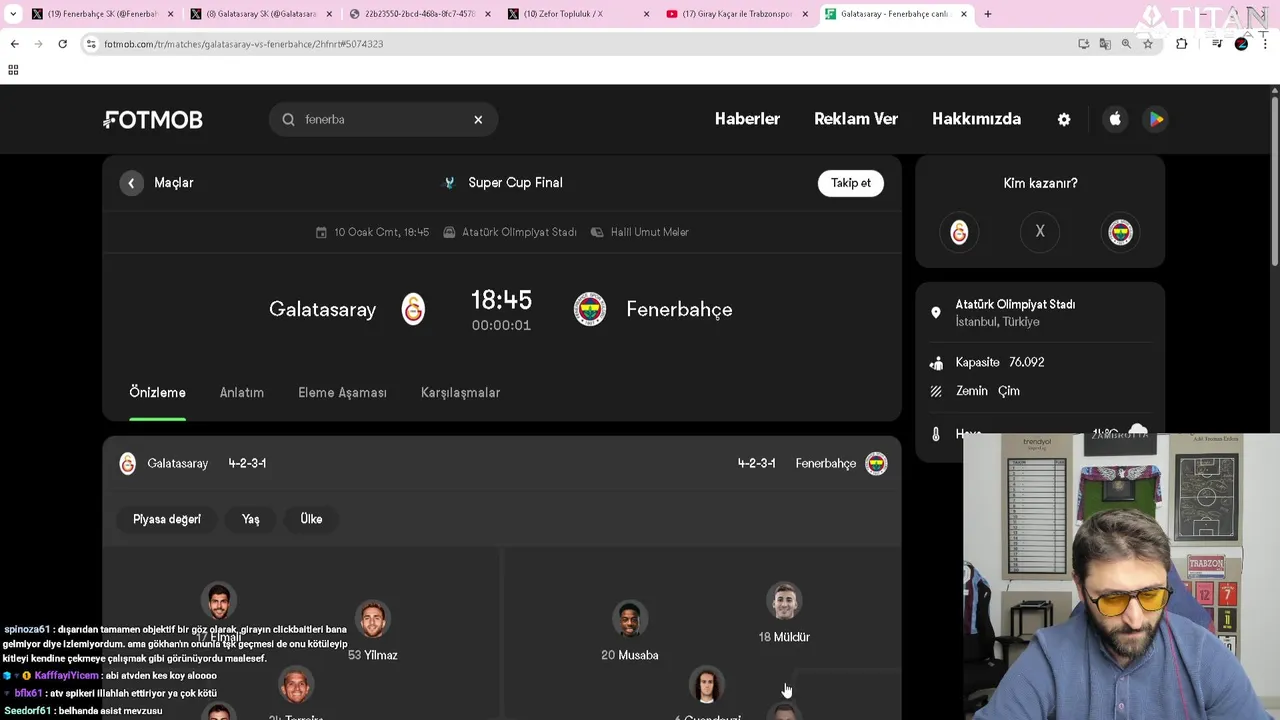The image size is (1280, 720).
Task: Open the browser extensions puzzle icon
Action: pyautogui.click(x=1181, y=44)
